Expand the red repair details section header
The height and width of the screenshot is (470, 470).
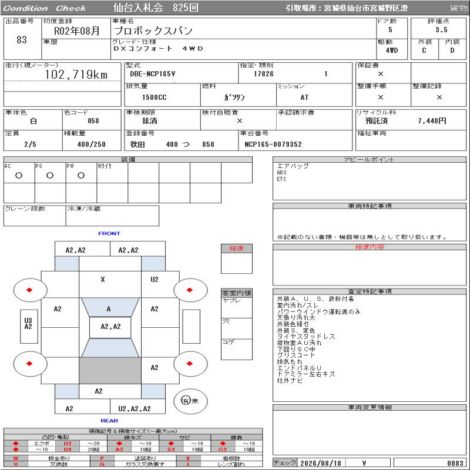point(369,247)
